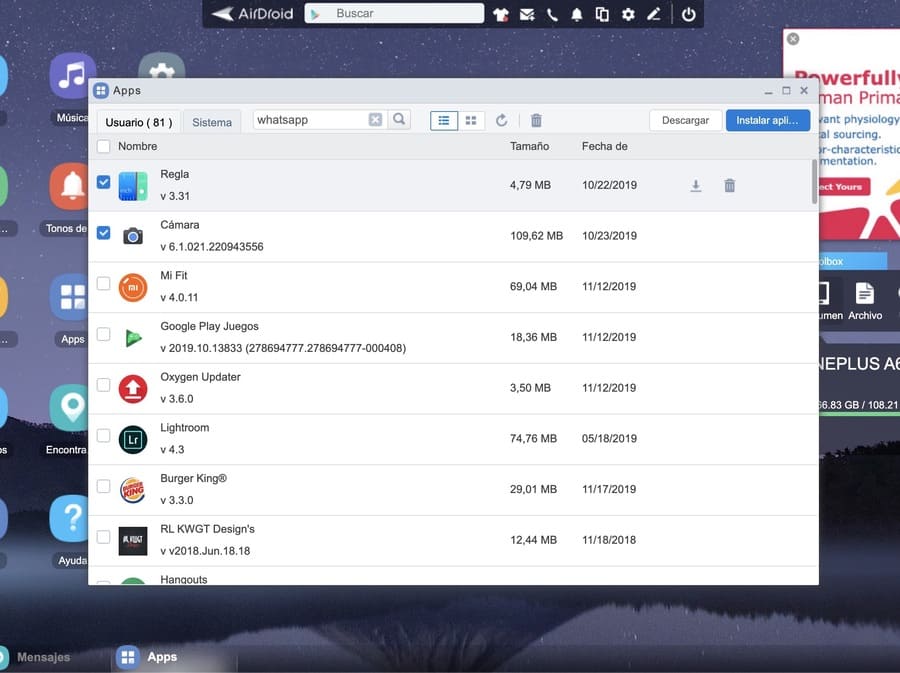This screenshot has width=900, height=673.
Task: Open the Archivo toolbox icon
Action: click(x=865, y=301)
